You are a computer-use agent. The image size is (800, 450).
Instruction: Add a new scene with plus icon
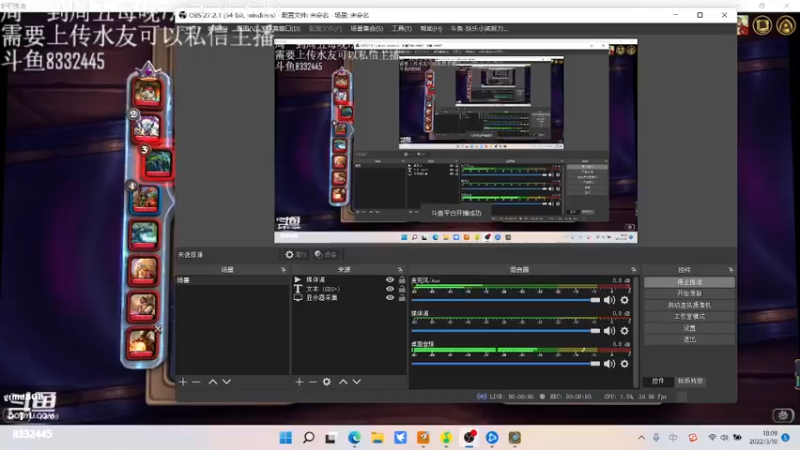[x=183, y=382]
